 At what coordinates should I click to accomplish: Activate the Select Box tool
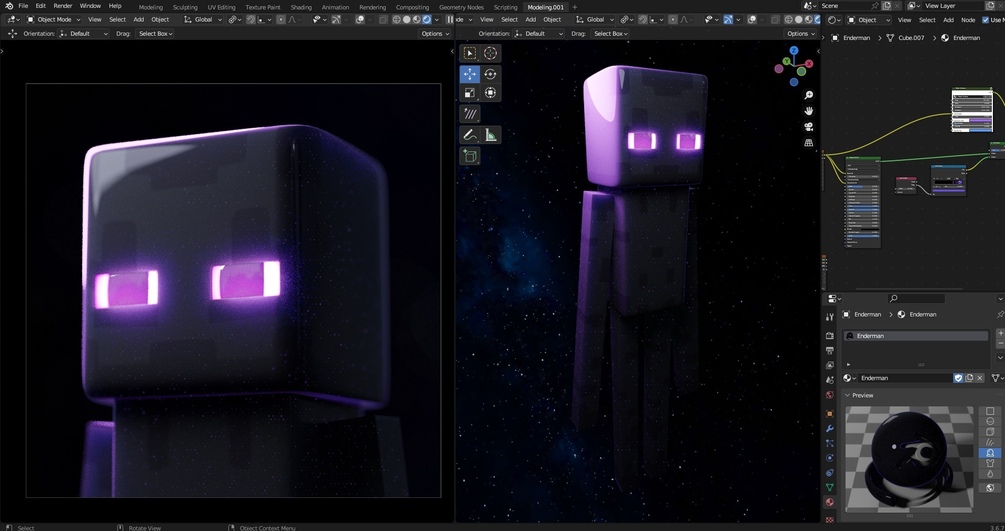tap(470, 53)
